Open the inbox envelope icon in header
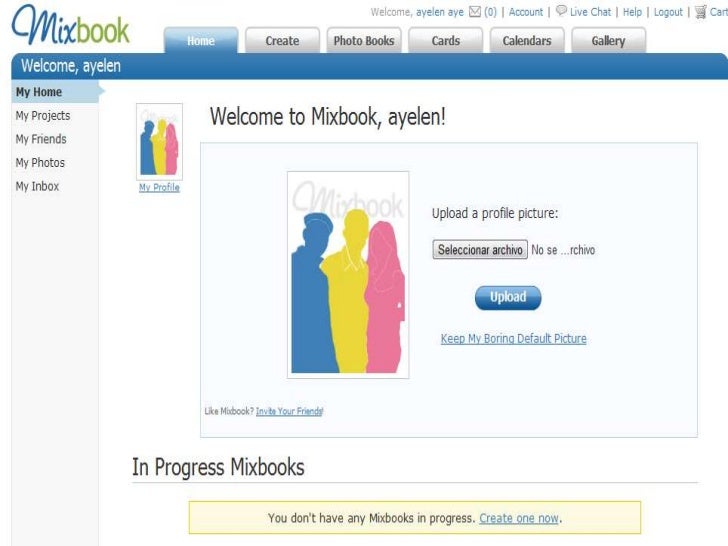The width and height of the screenshot is (728, 546). 474,12
